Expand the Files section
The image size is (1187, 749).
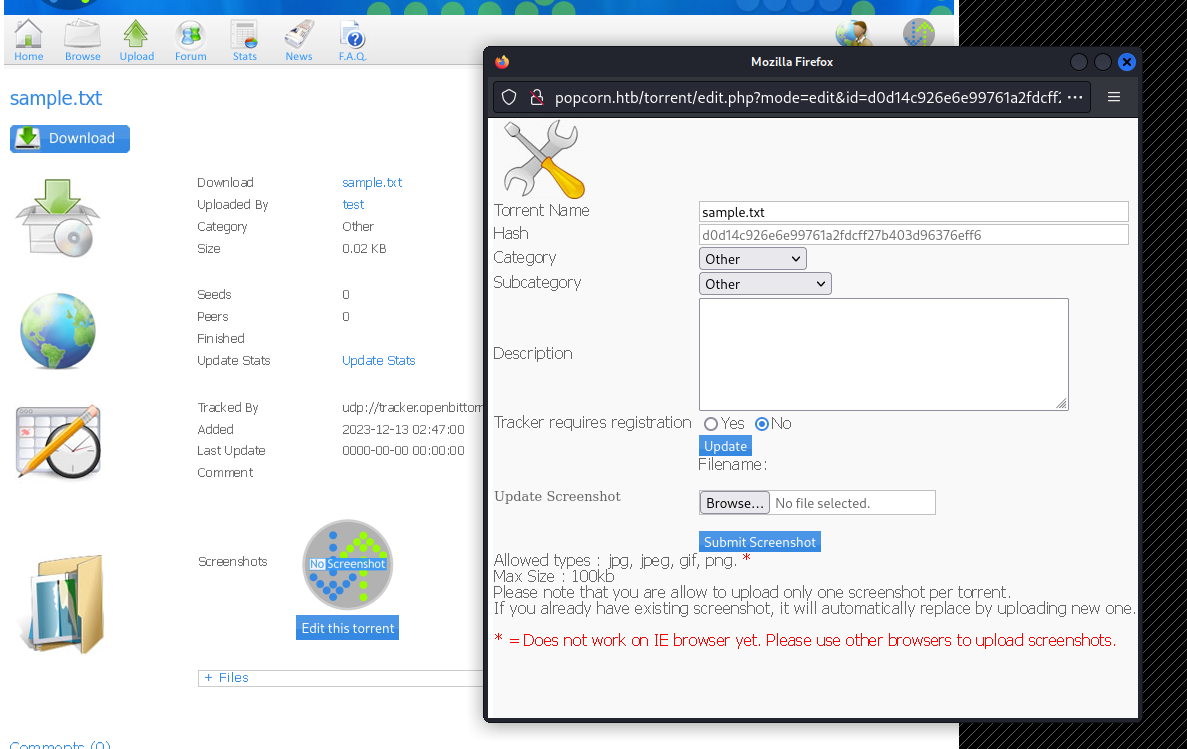pyautogui.click(x=226, y=677)
